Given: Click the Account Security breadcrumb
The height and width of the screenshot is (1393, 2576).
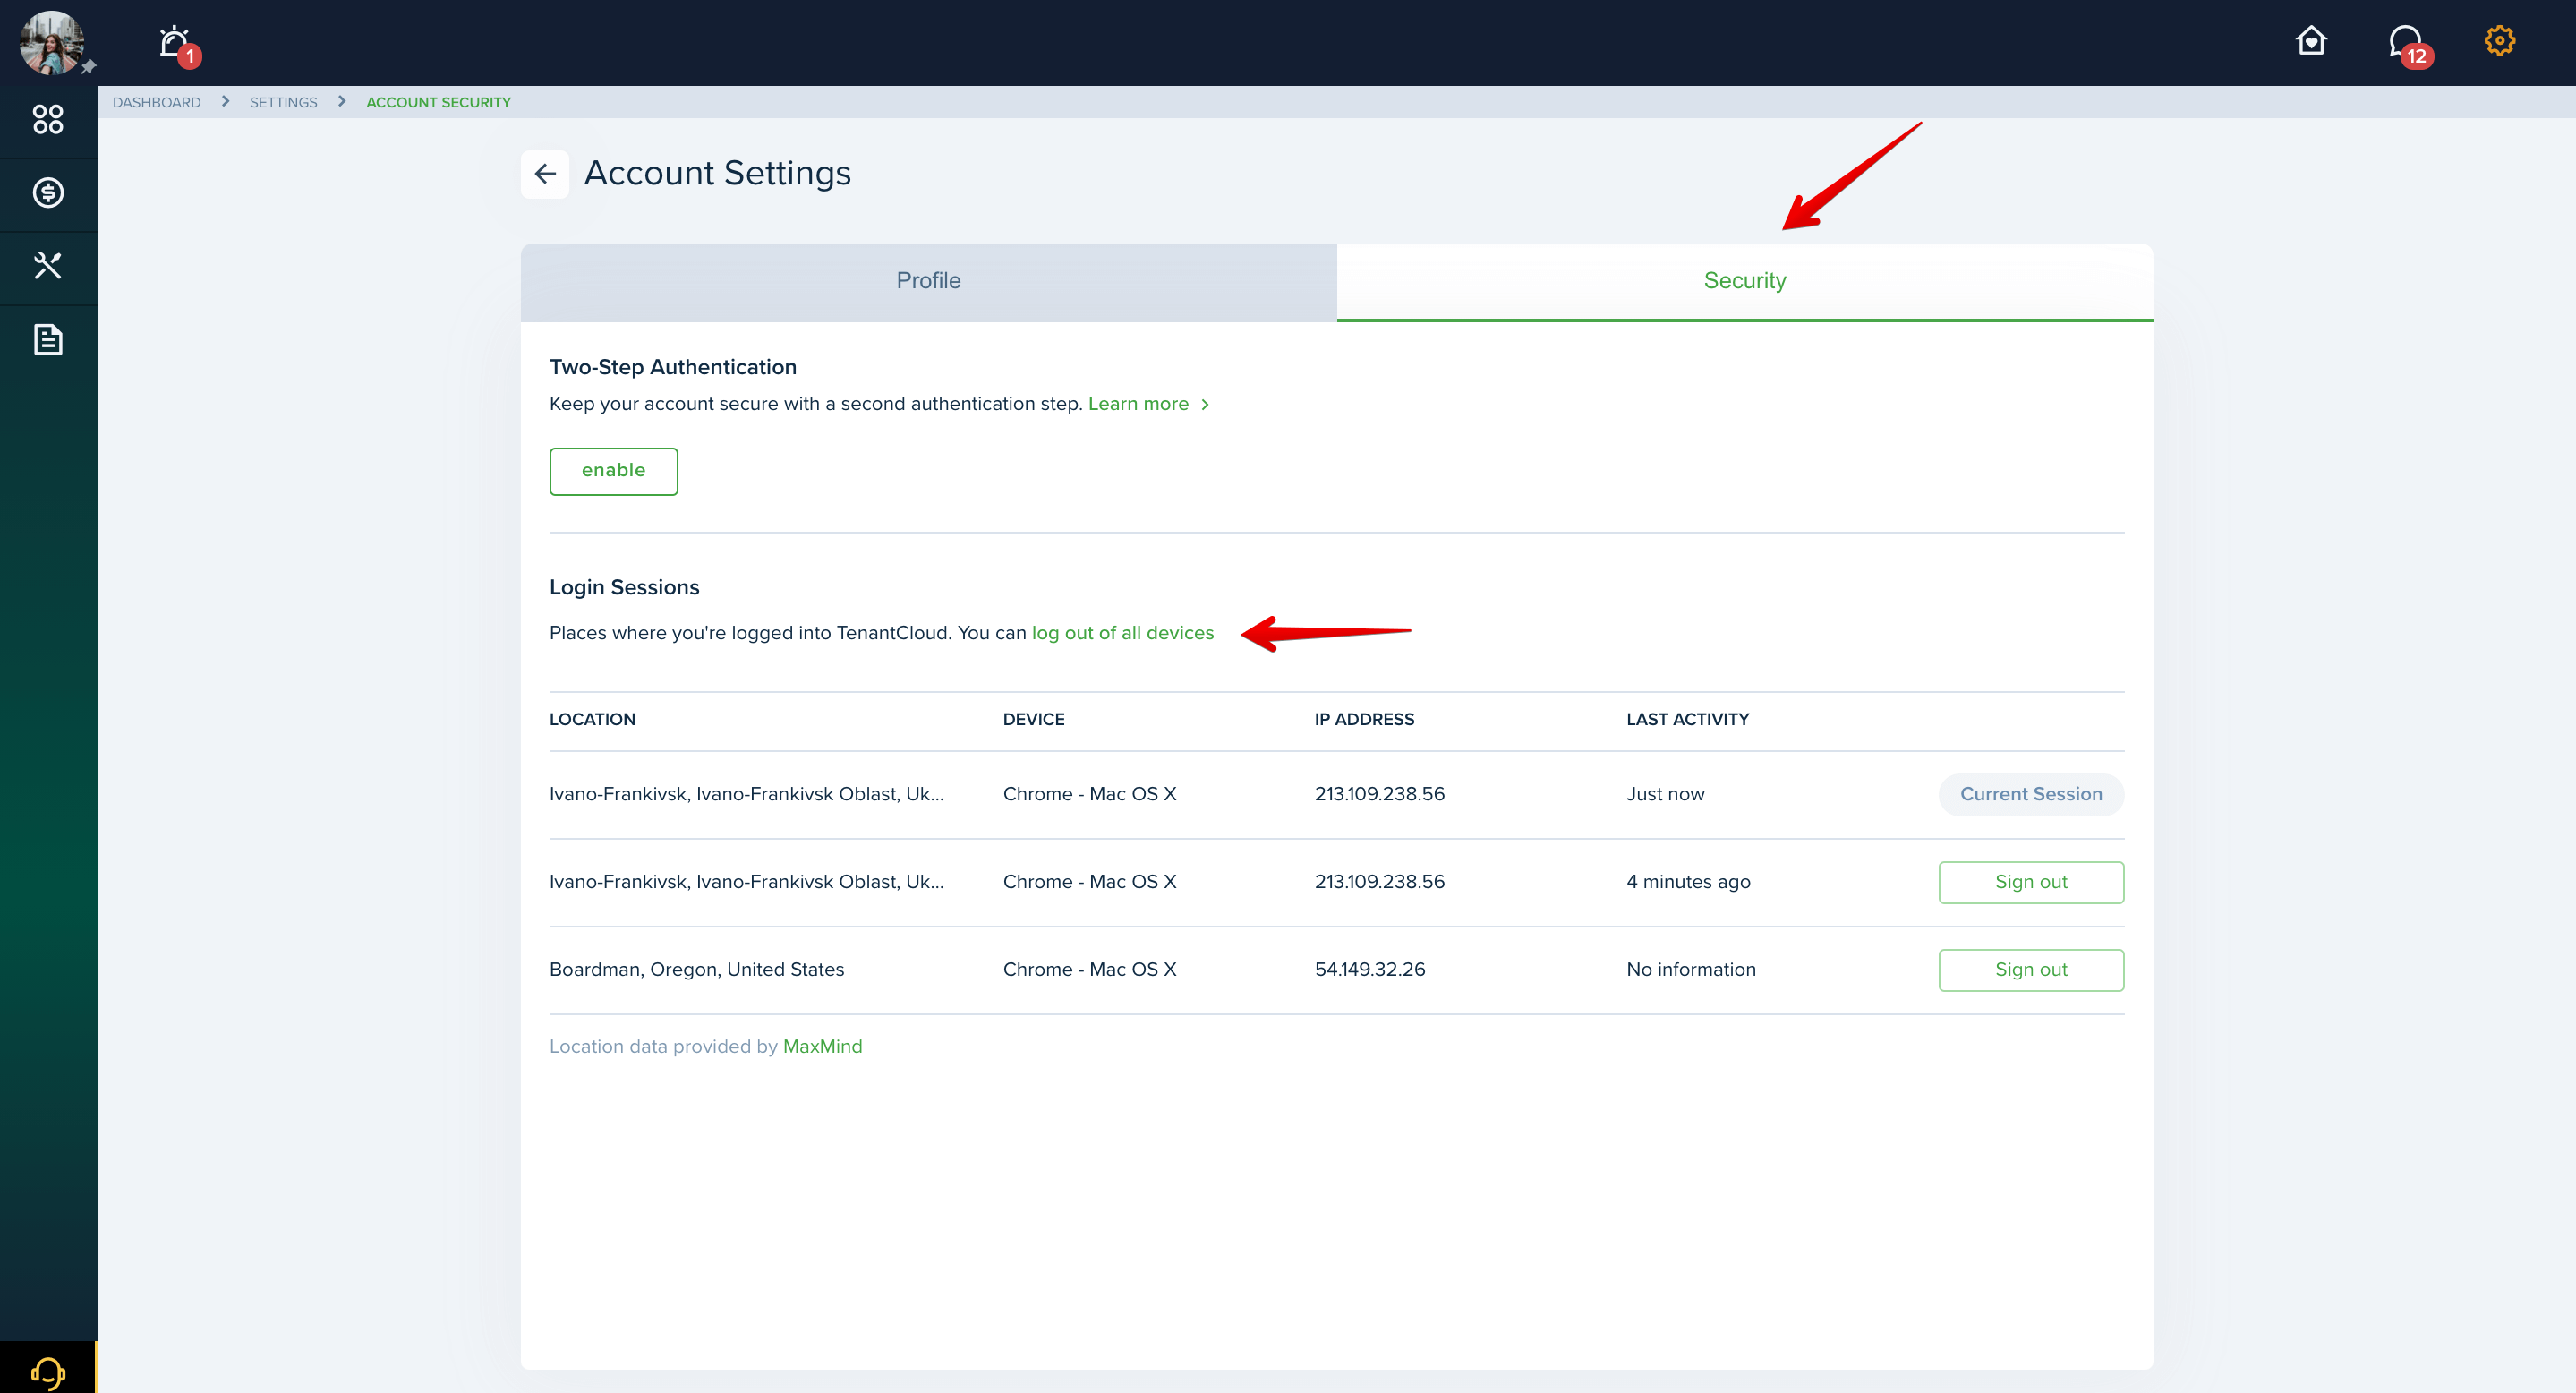Looking at the screenshot, I should coord(438,102).
